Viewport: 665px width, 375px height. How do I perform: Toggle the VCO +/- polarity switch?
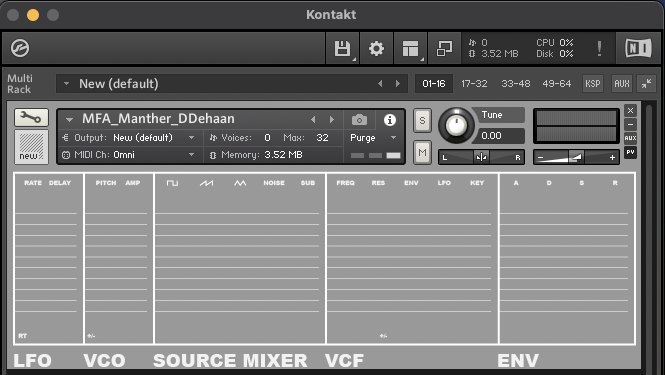(x=91, y=336)
